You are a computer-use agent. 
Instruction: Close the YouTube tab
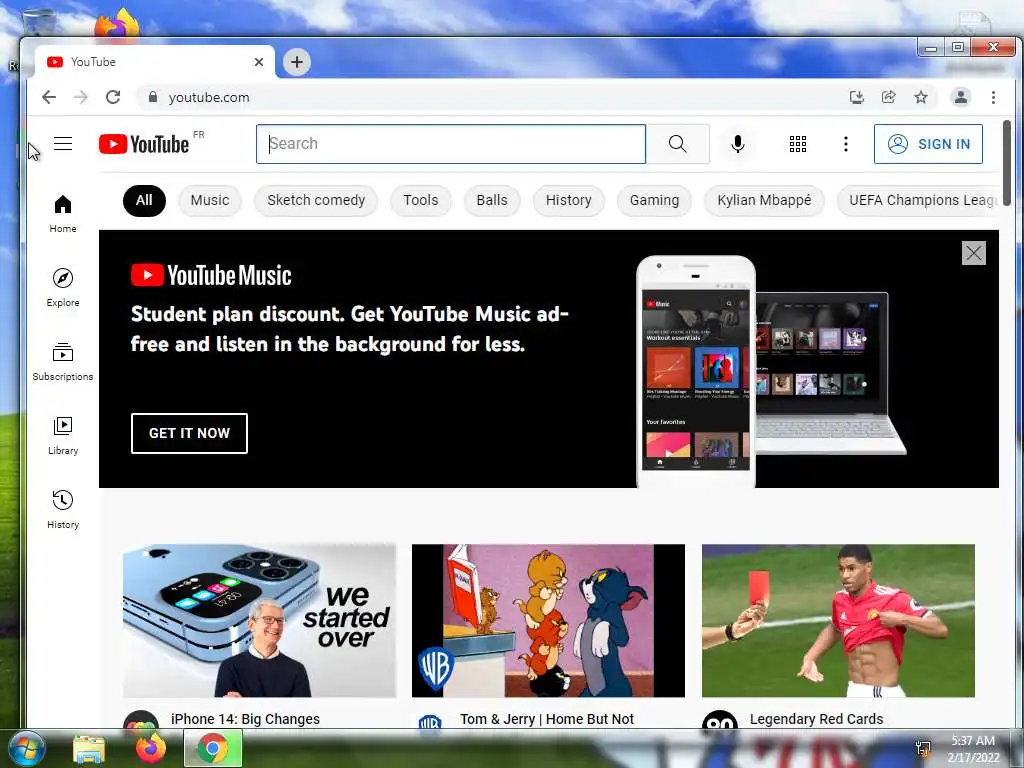click(x=259, y=62)
